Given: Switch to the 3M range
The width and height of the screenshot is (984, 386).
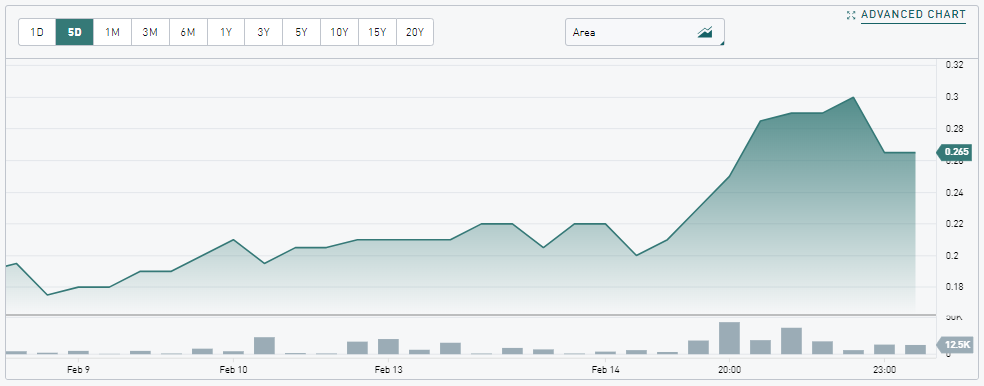Looking at the screenshot, I should pyautogui.click(x=150, y=32).
